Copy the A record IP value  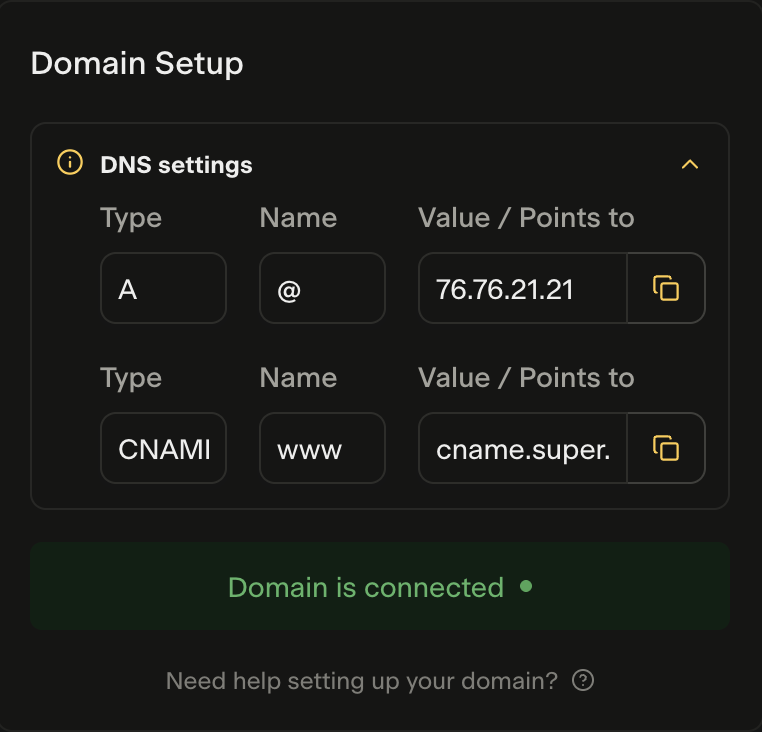point(666,288)
